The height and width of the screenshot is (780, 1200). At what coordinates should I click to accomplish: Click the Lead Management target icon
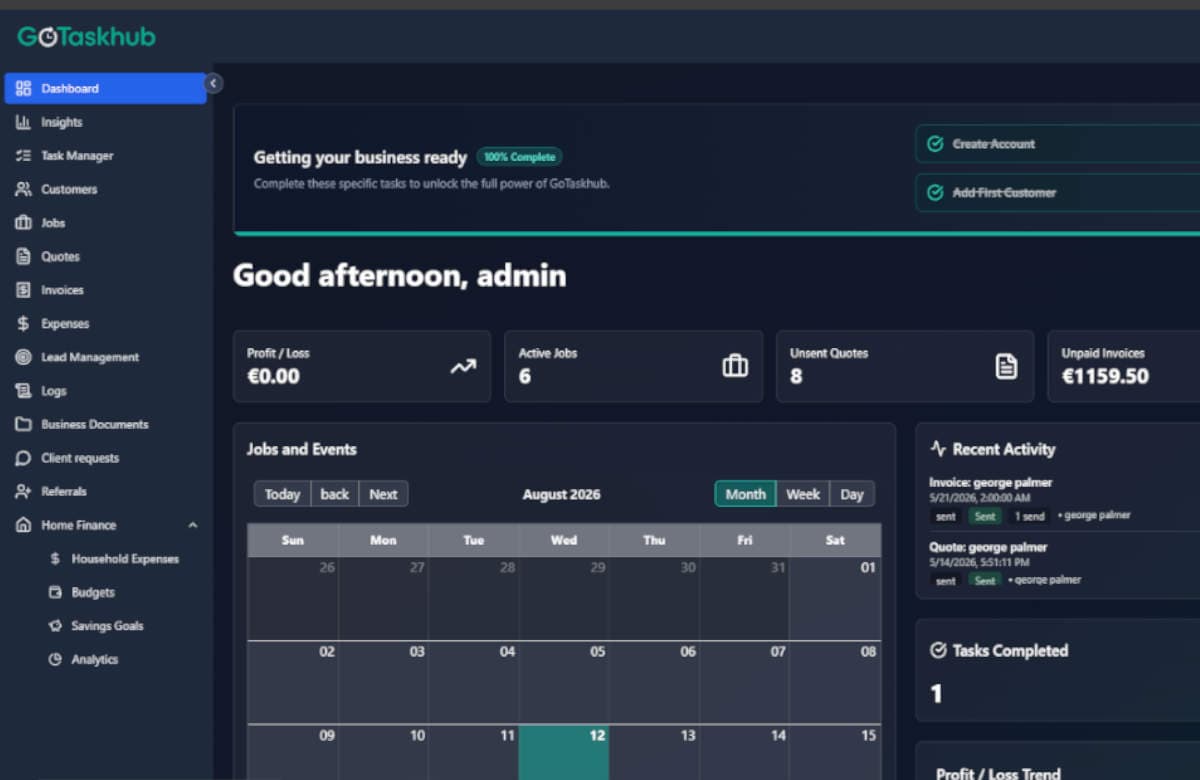tap(23, 357)
